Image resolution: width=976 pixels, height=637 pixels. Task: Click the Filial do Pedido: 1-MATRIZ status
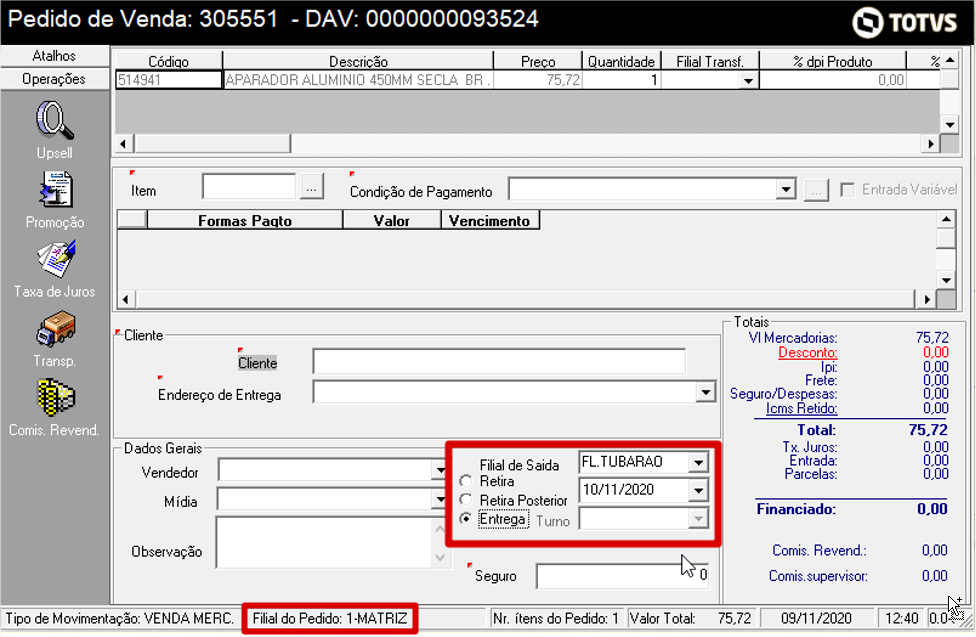point(330,618)
